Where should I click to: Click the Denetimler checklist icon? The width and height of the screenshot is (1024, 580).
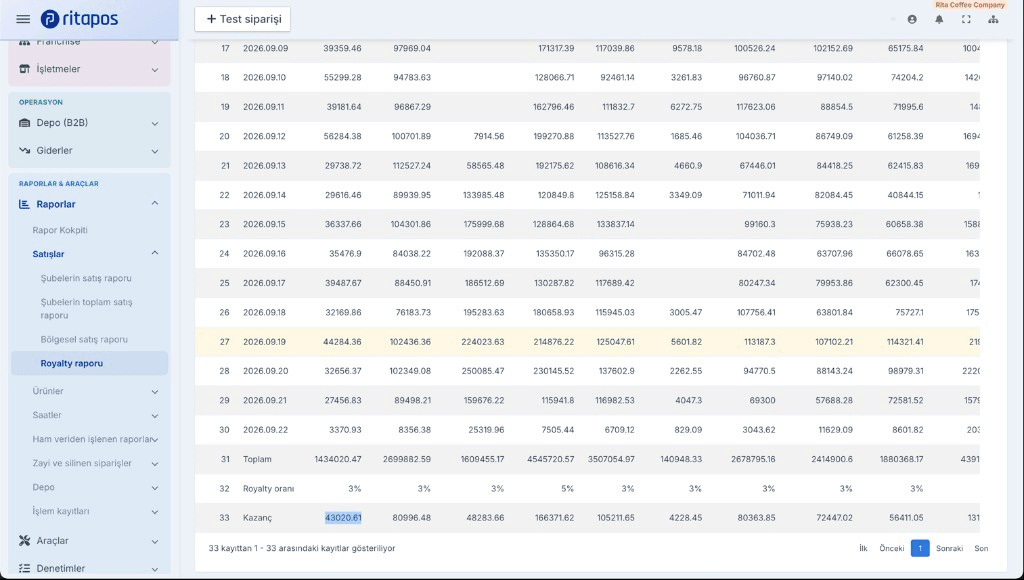click(x=25, y=568)
